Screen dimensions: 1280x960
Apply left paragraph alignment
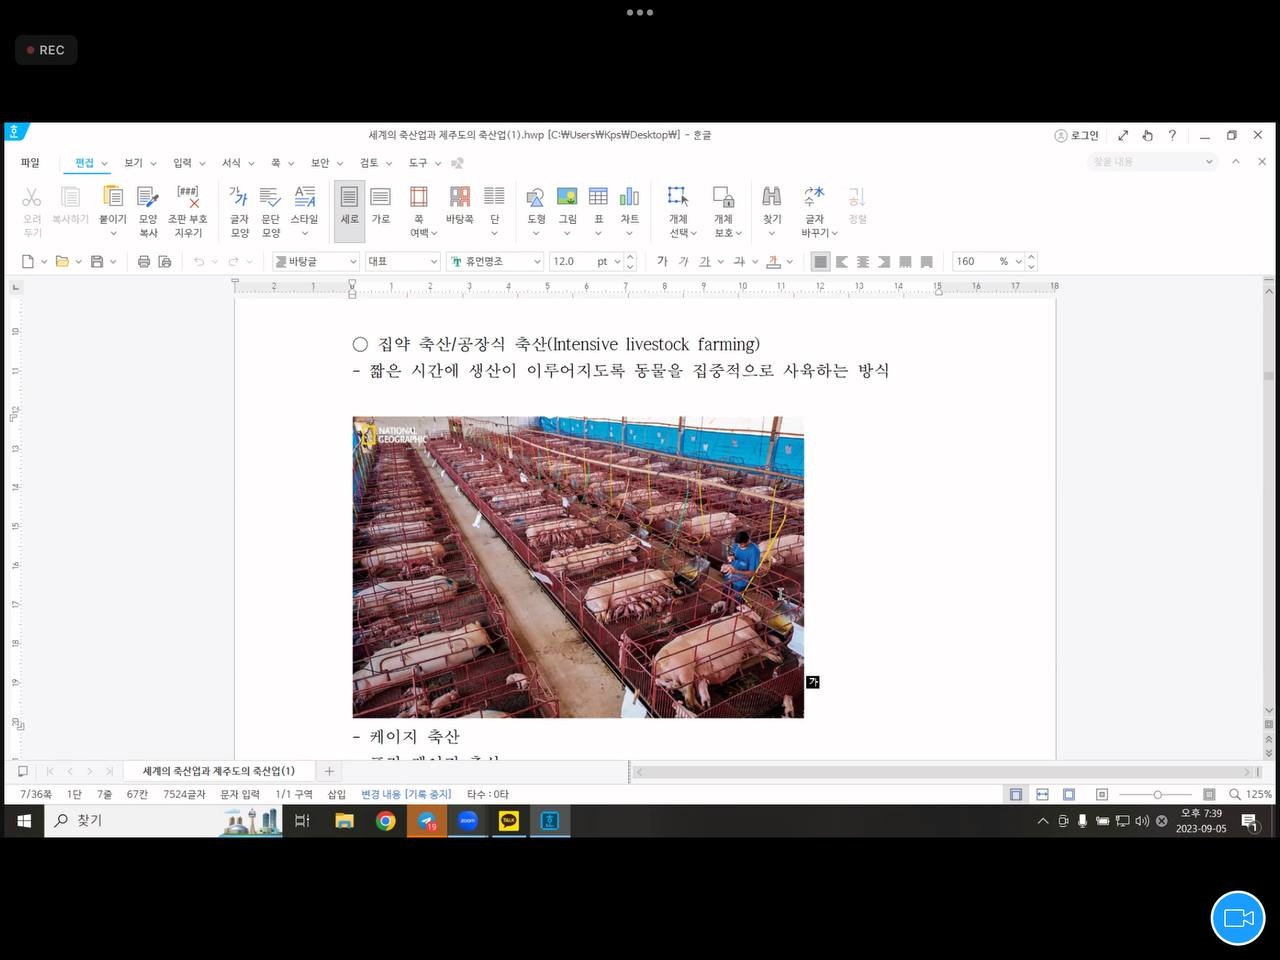[842, 262]
